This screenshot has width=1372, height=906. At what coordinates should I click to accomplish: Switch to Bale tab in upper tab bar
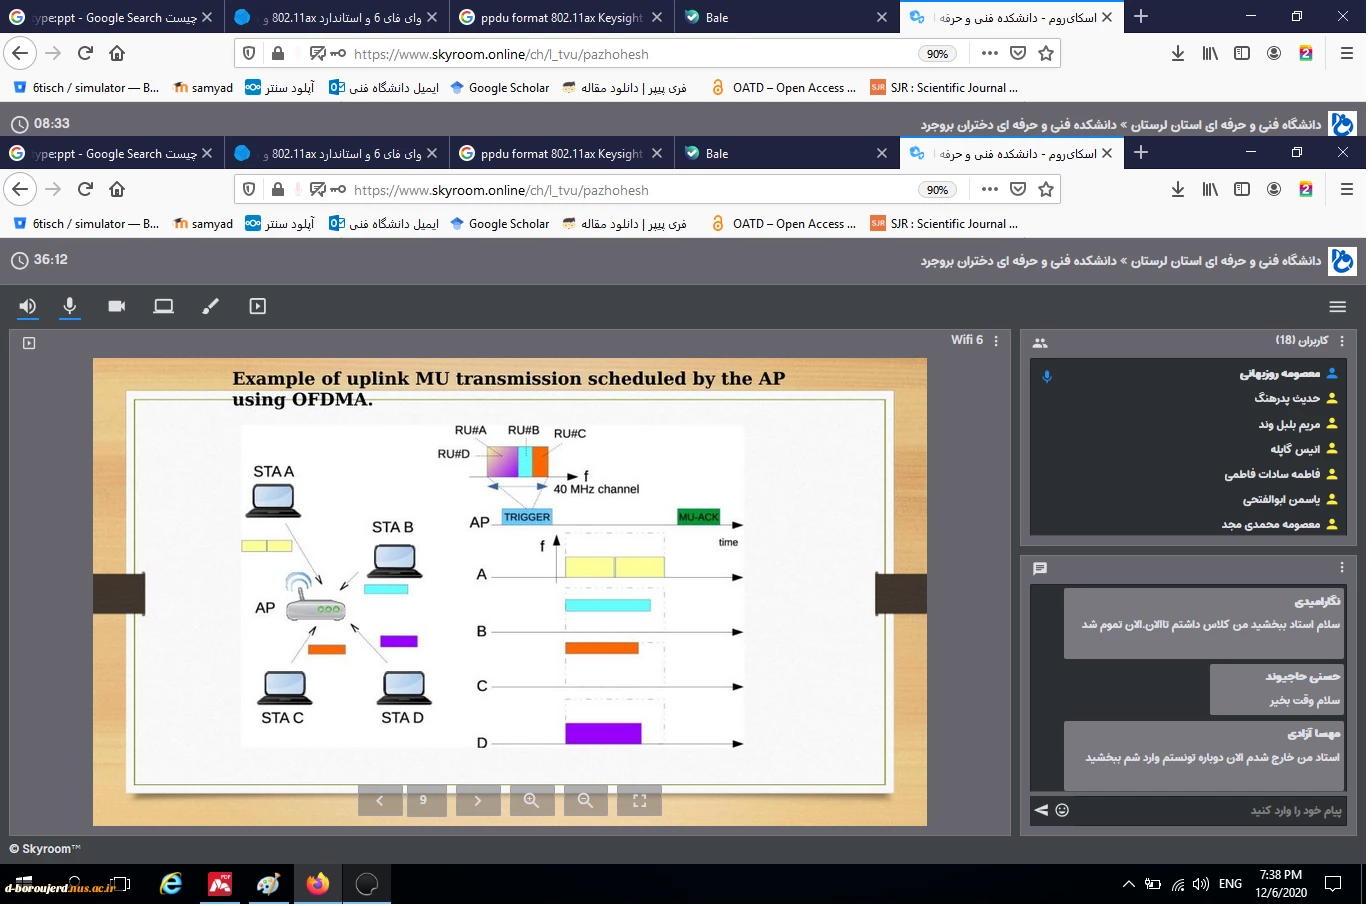click(x=787, y=18)
